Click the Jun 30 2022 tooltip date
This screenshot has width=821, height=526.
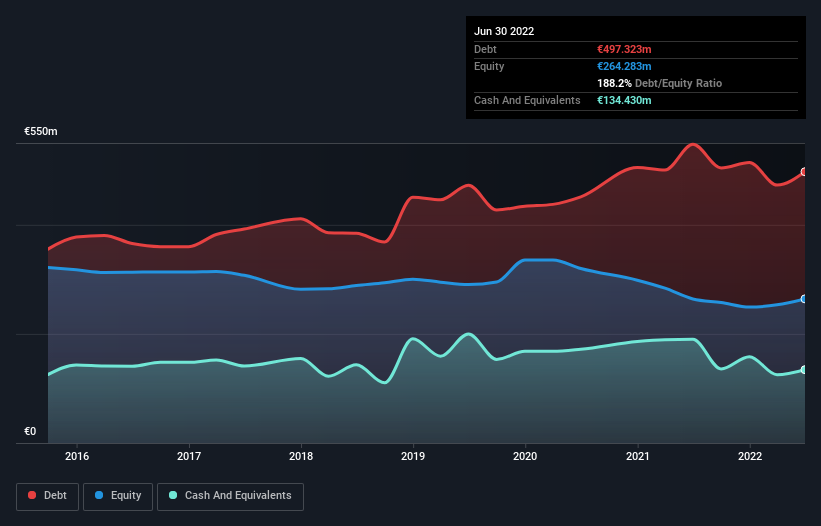[x=504, y=31]
